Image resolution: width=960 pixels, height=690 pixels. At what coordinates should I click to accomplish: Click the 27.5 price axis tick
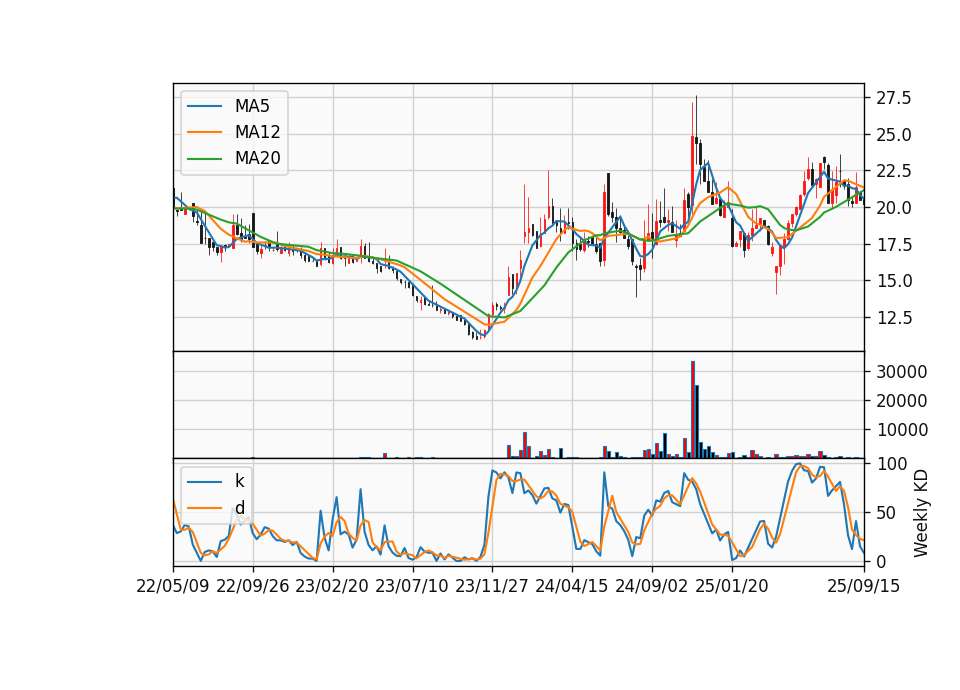point(894,98)
